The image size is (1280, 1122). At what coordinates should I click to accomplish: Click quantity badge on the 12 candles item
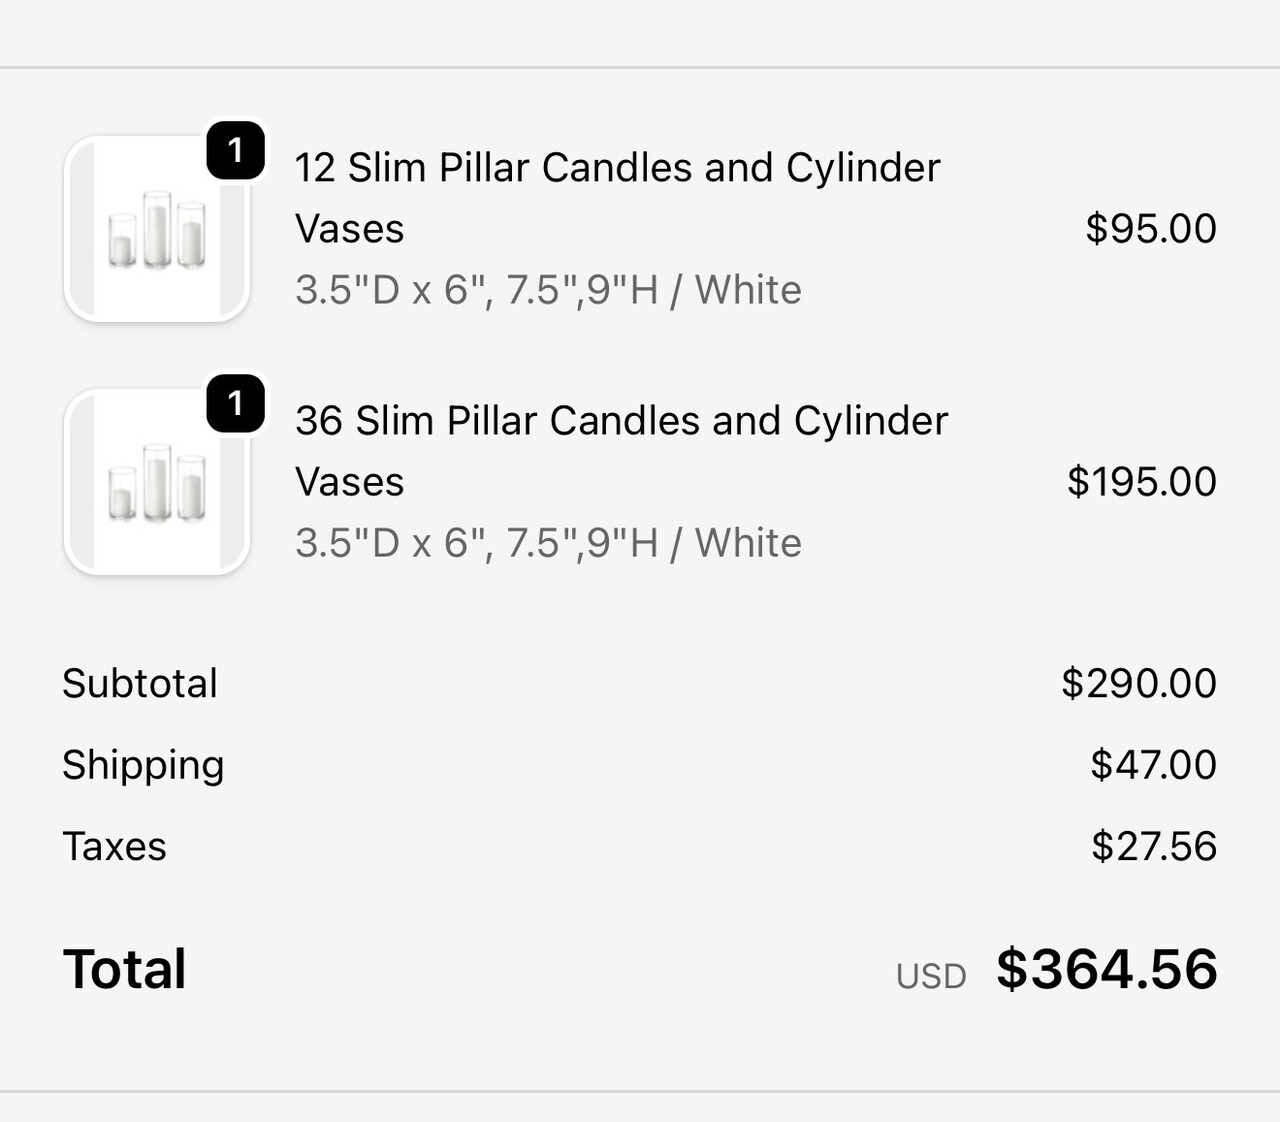point(235,151)
